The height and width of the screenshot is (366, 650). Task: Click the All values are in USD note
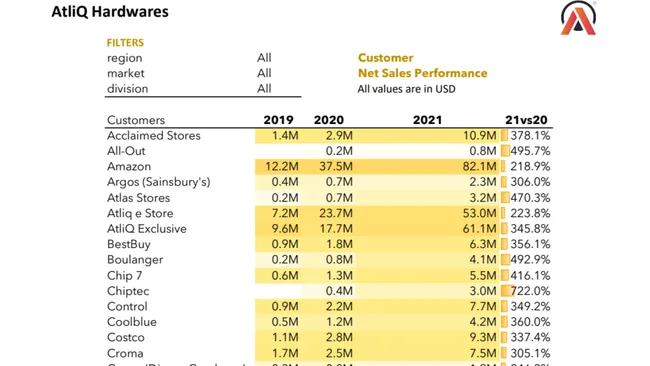point(406,89)
